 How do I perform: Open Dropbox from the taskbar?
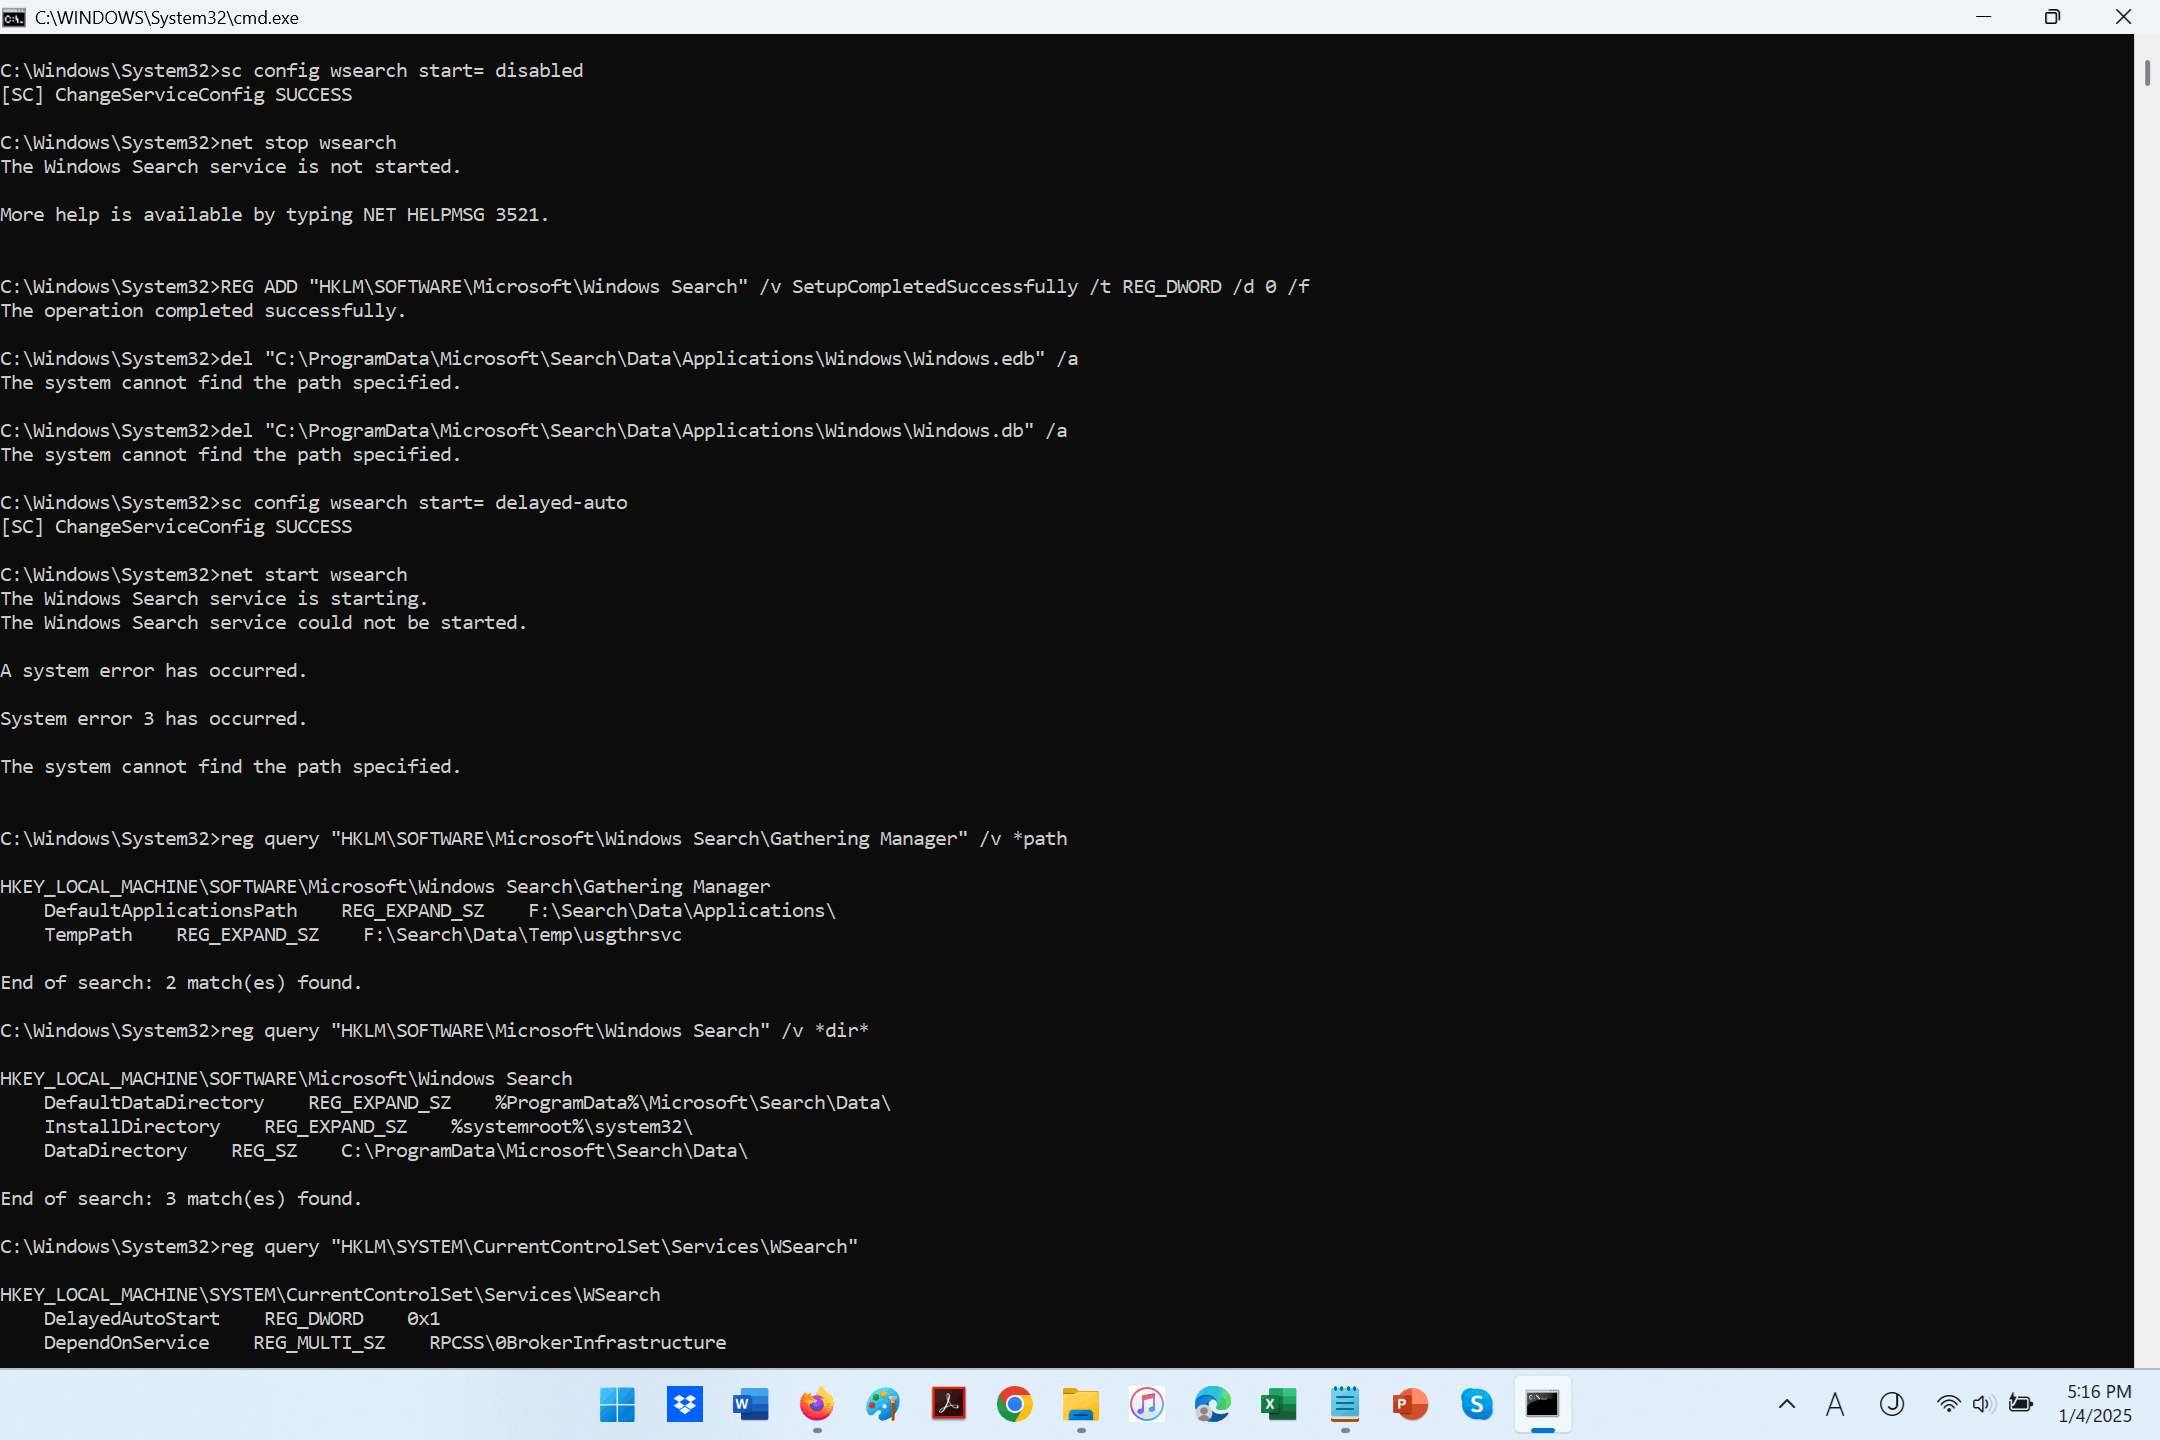[684, 1404]
